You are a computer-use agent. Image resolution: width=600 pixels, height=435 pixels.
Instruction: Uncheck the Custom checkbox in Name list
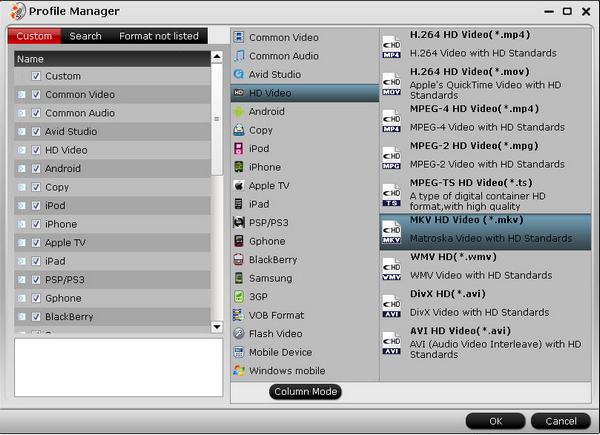(x=36, y=76)
